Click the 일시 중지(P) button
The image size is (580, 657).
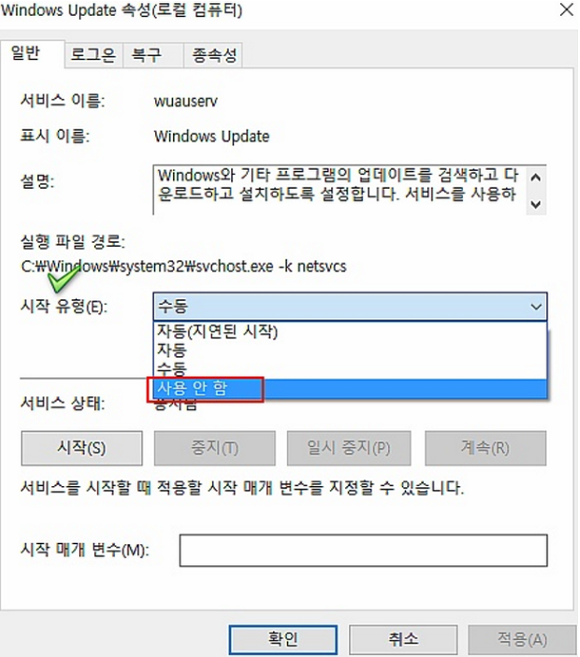pyautogui.click(x=349, y=448)
